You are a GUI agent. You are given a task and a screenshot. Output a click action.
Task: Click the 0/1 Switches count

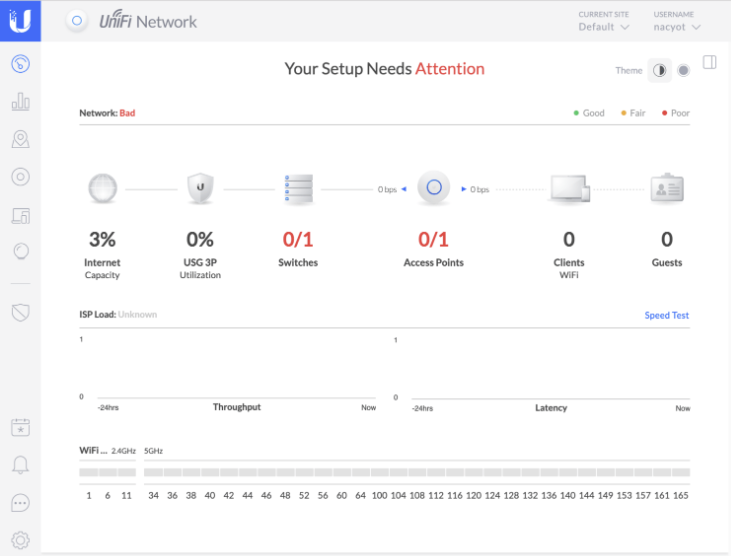coord(298,240)
